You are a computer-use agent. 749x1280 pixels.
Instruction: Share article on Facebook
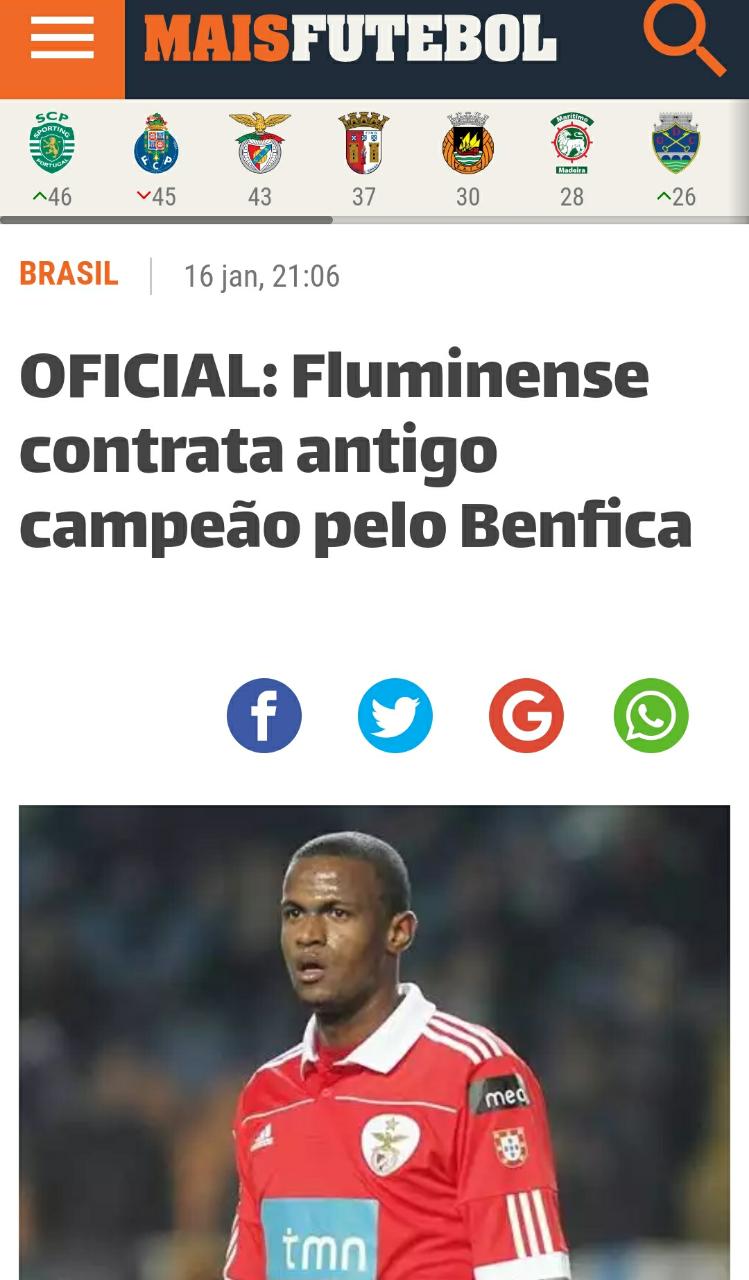click(x=264, y=716)
